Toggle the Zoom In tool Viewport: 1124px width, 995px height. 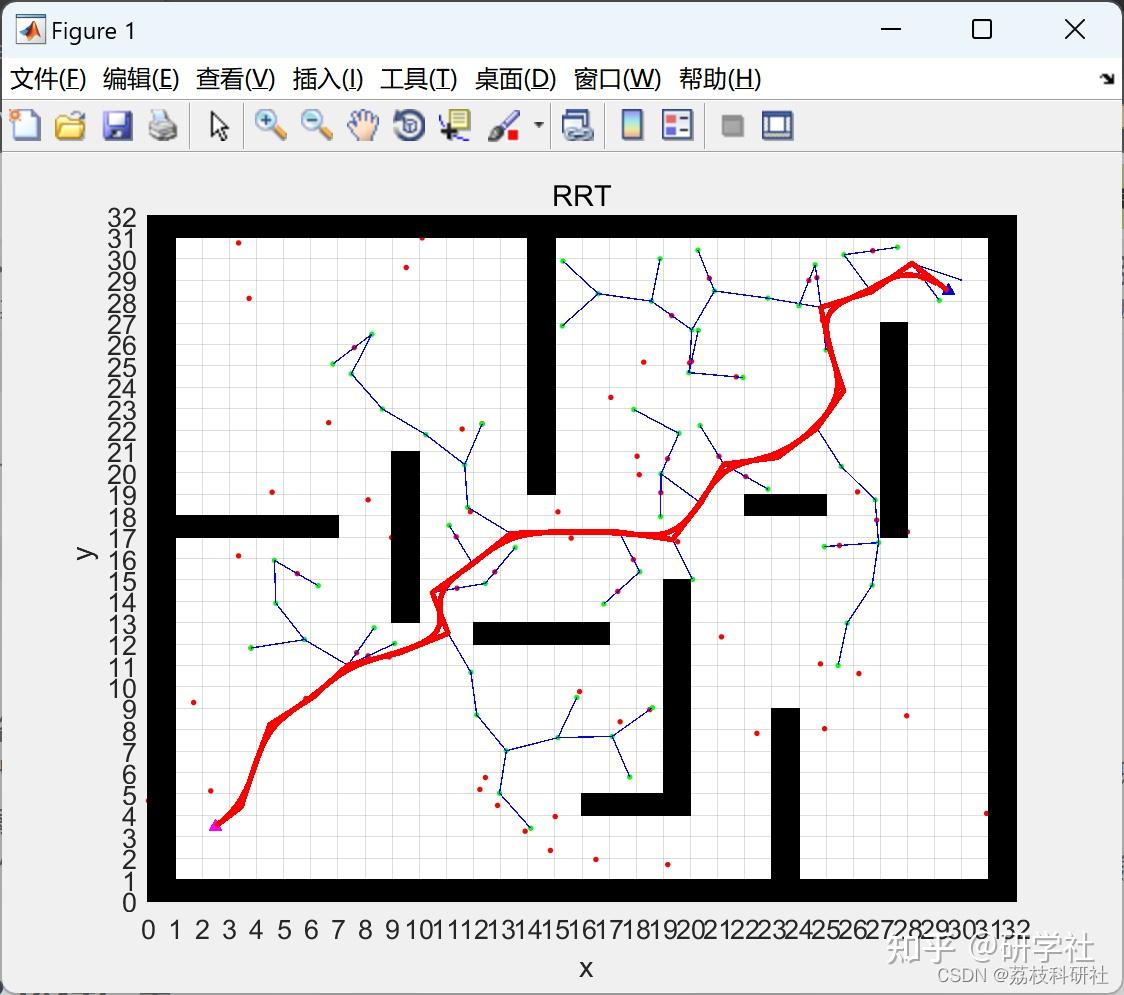[x=270, y=125]
